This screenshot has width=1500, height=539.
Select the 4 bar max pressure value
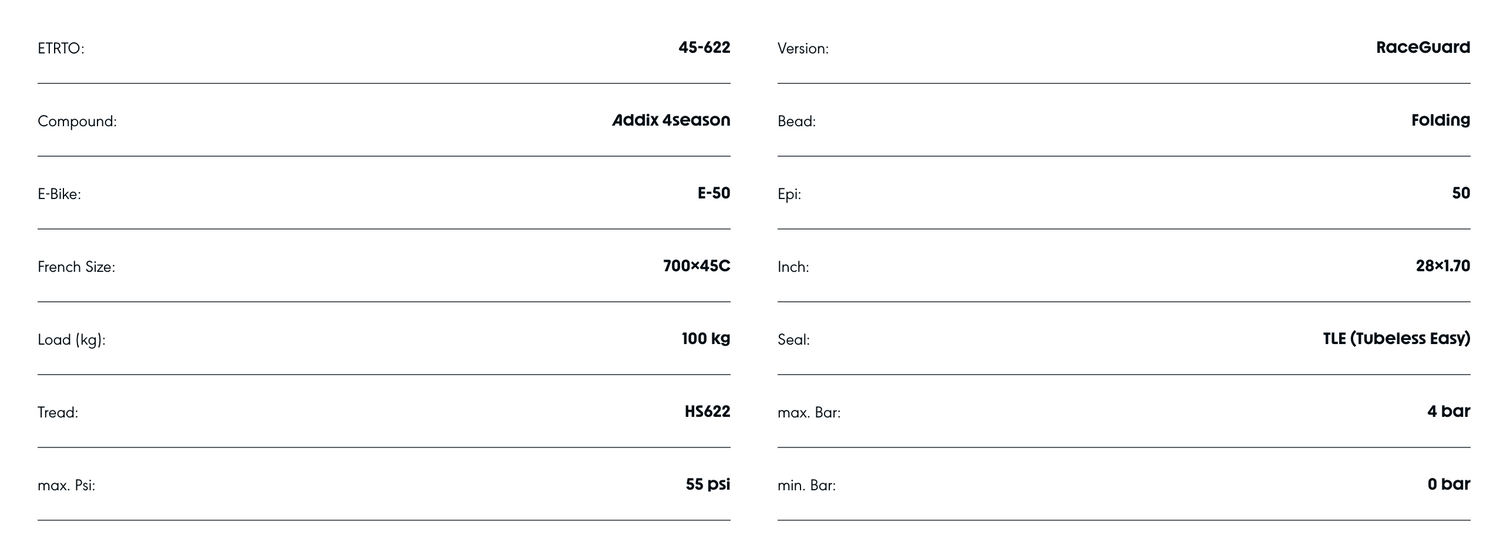click(x=1448, y=412)
